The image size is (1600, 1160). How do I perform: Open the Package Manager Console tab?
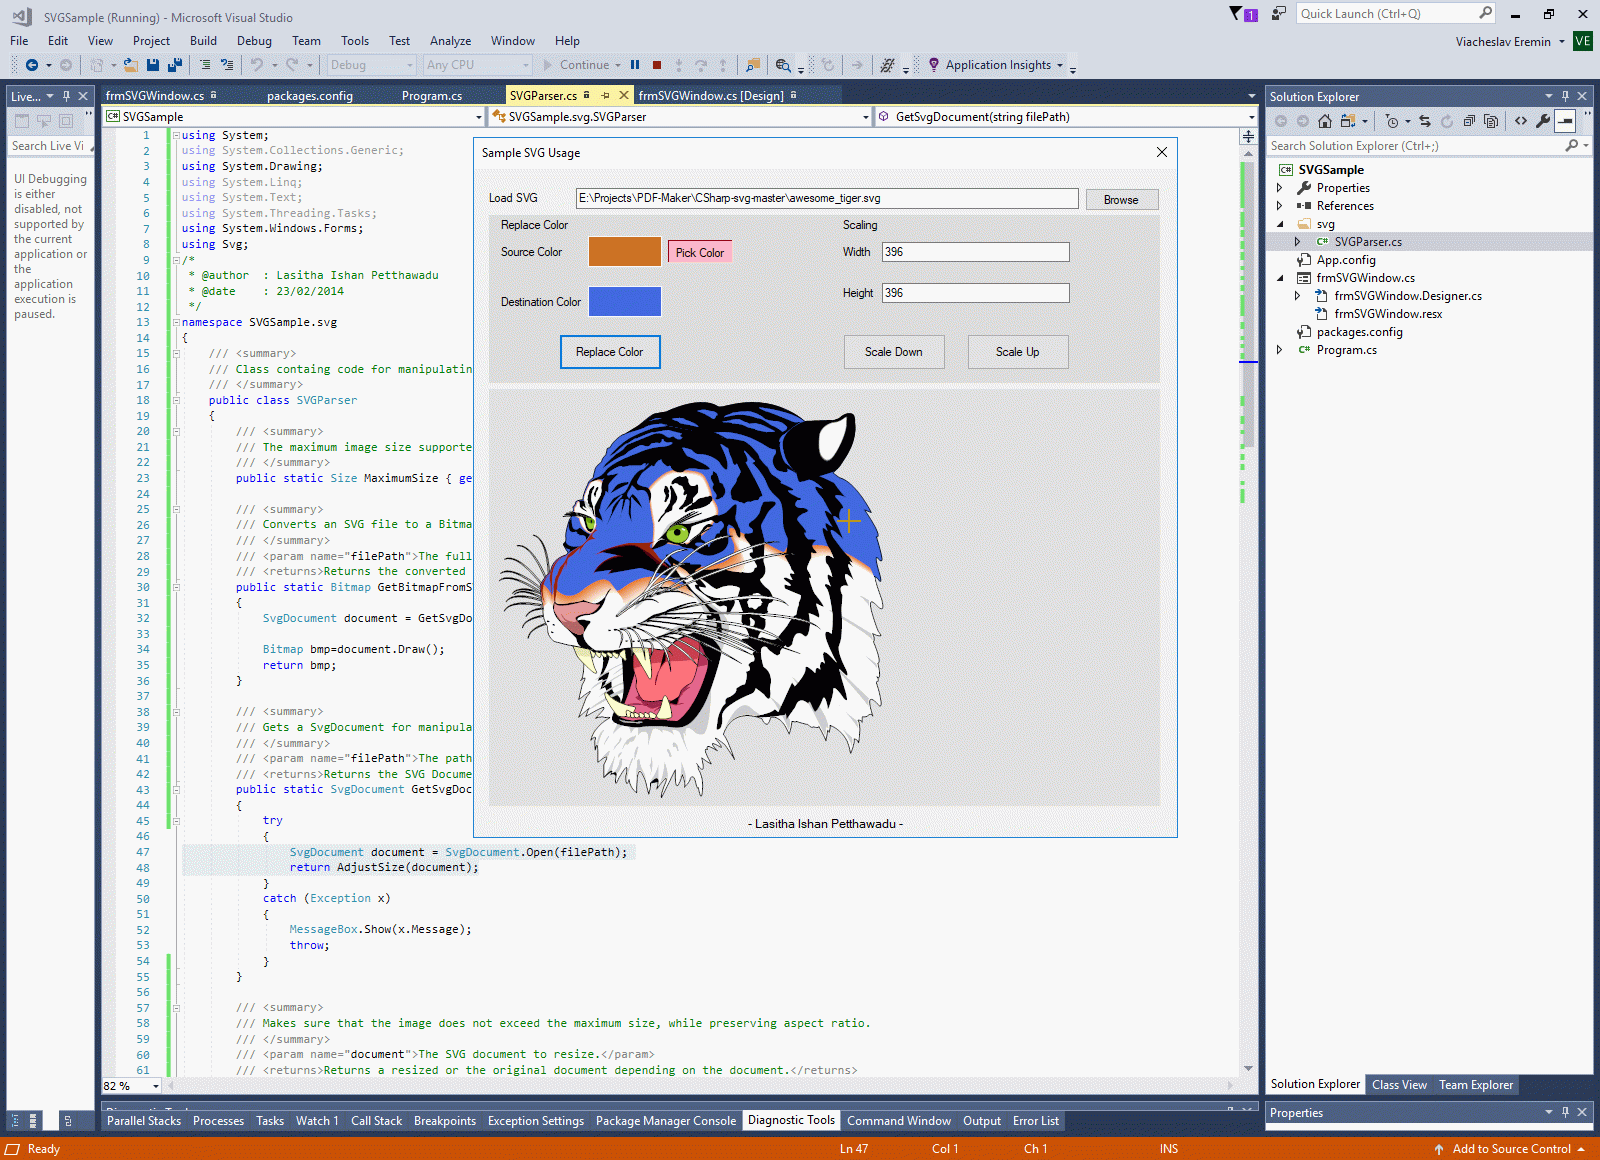tap(666, 1121)
